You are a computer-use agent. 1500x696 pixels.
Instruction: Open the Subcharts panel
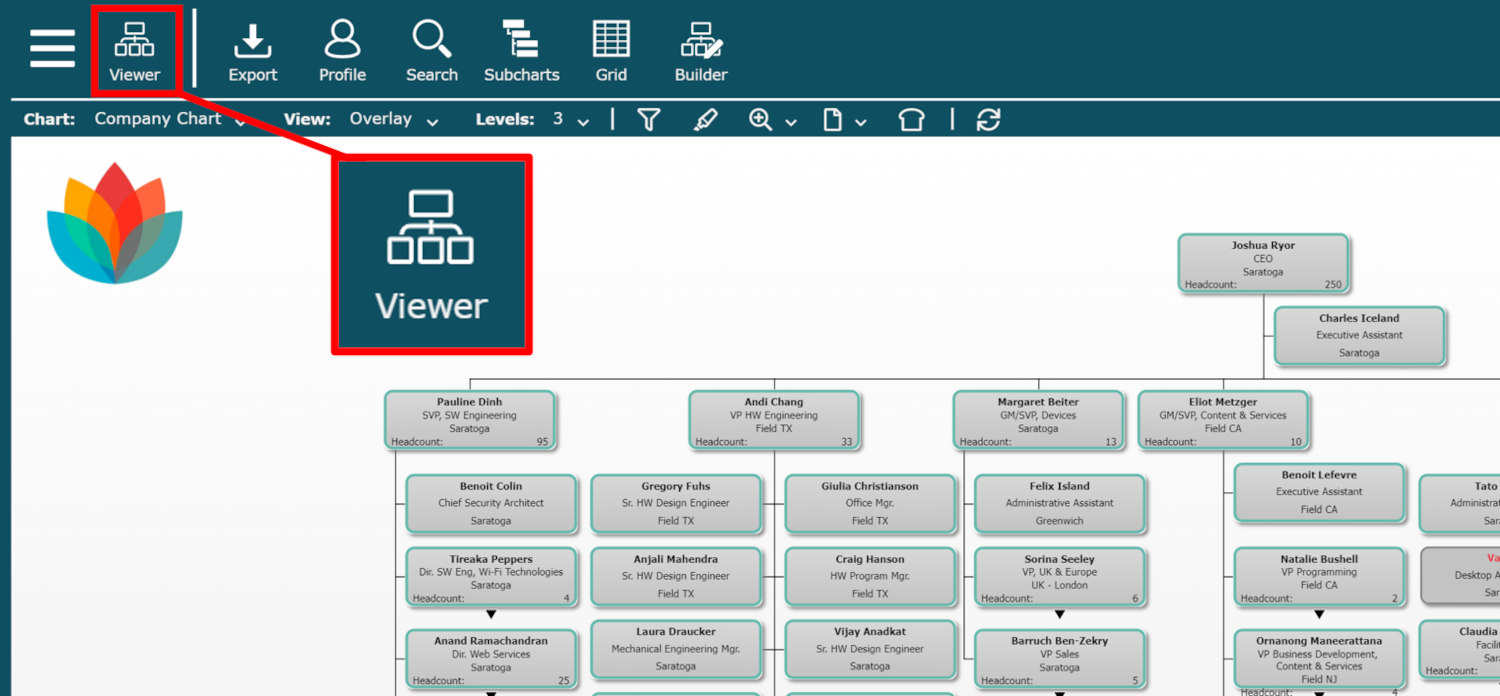click(521, 53)
